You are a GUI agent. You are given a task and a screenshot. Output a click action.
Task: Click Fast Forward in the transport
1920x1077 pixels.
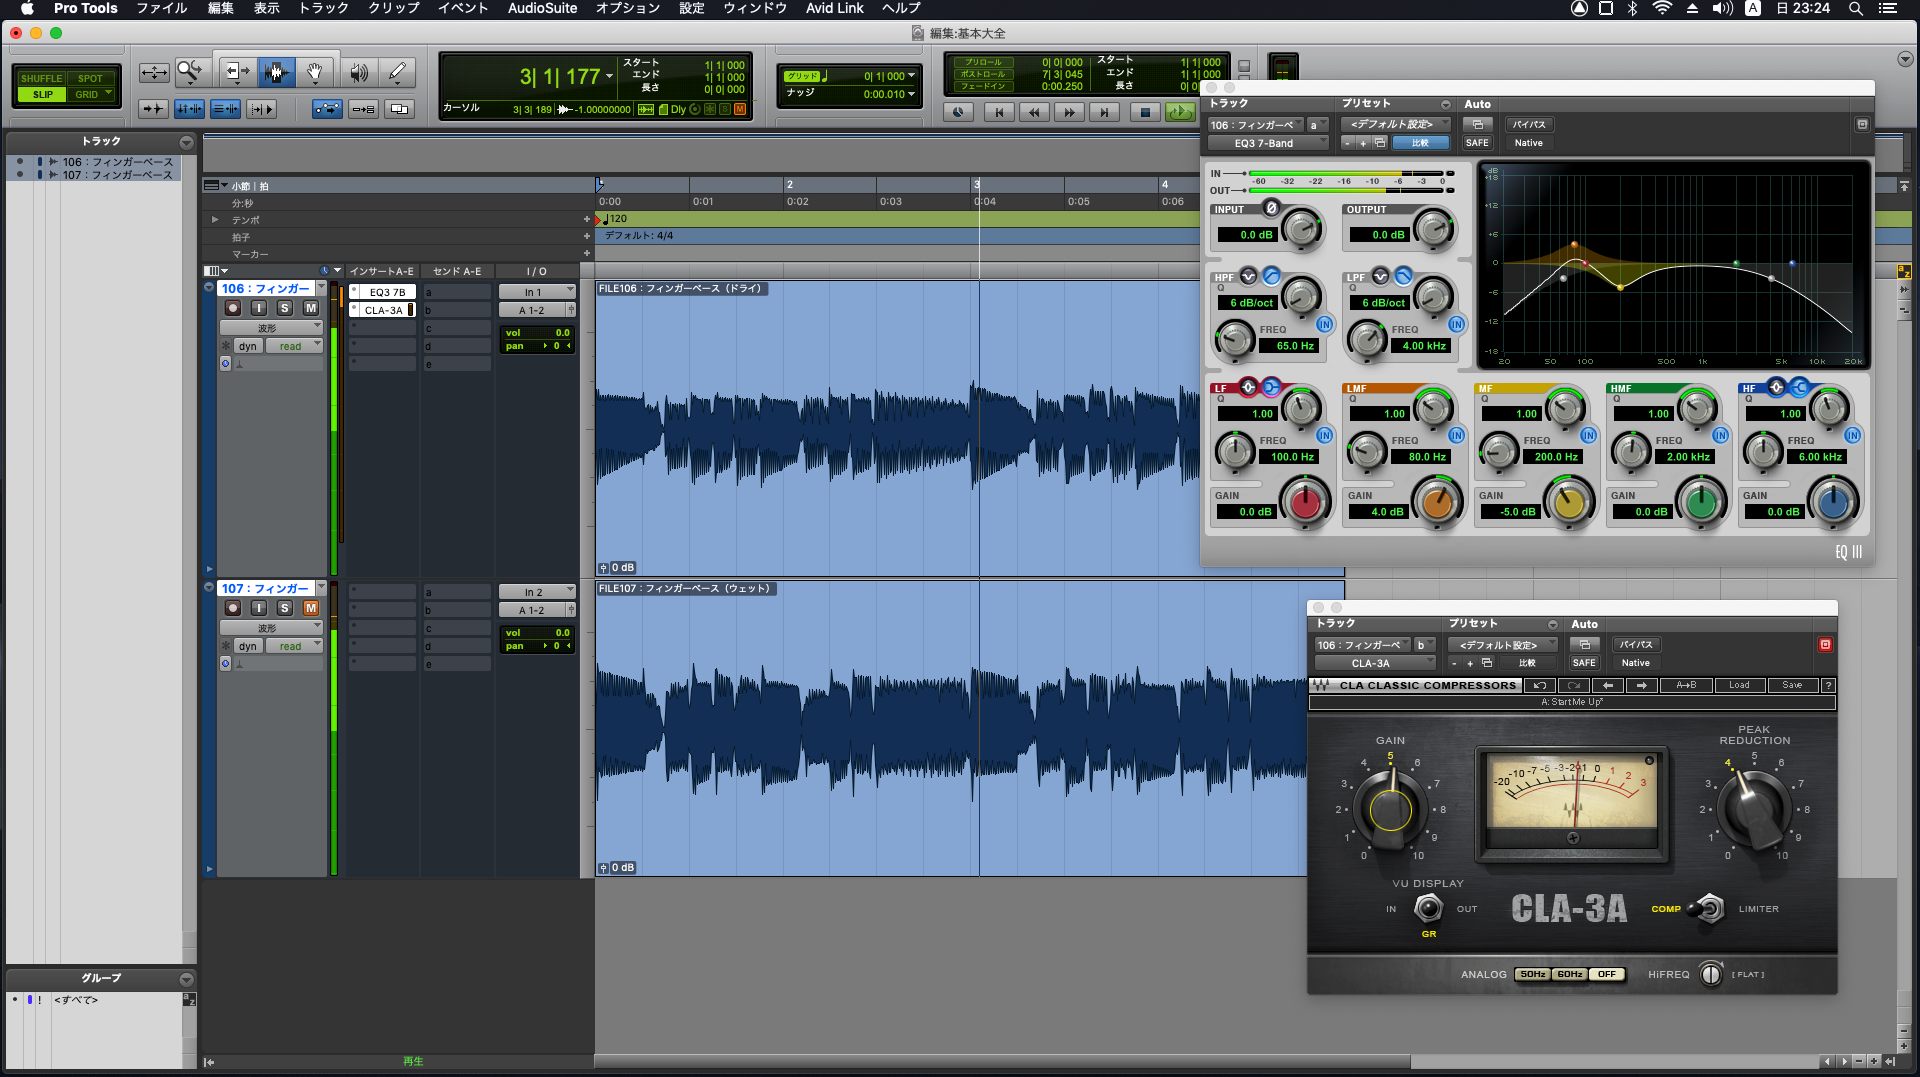point(1069,112)
